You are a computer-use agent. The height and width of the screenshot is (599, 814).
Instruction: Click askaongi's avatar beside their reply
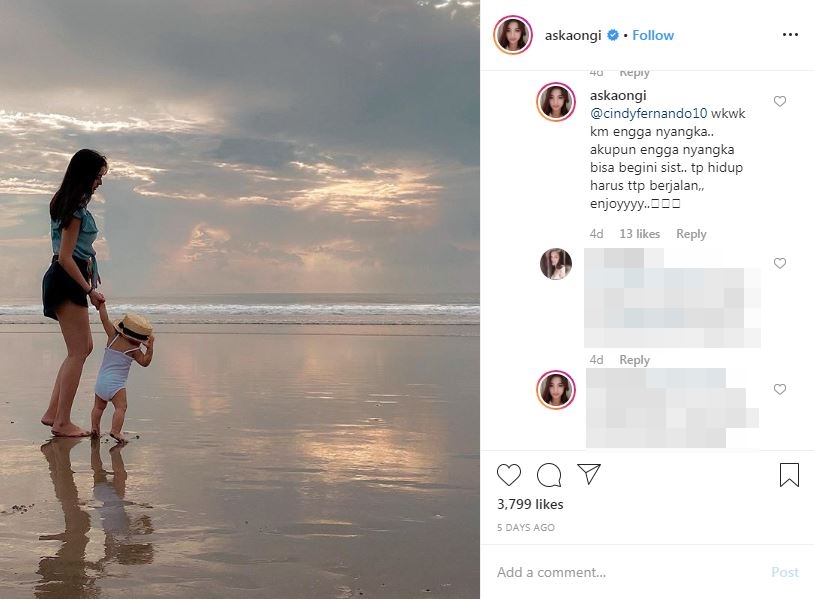pyautogui.click(x=556, y=103)
